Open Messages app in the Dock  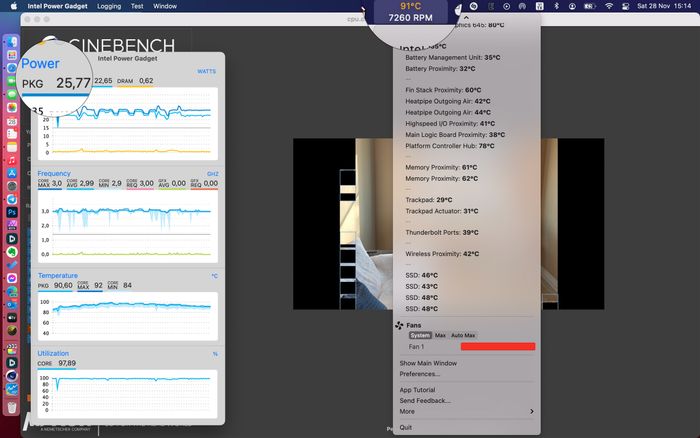click(x=12, y=94)
